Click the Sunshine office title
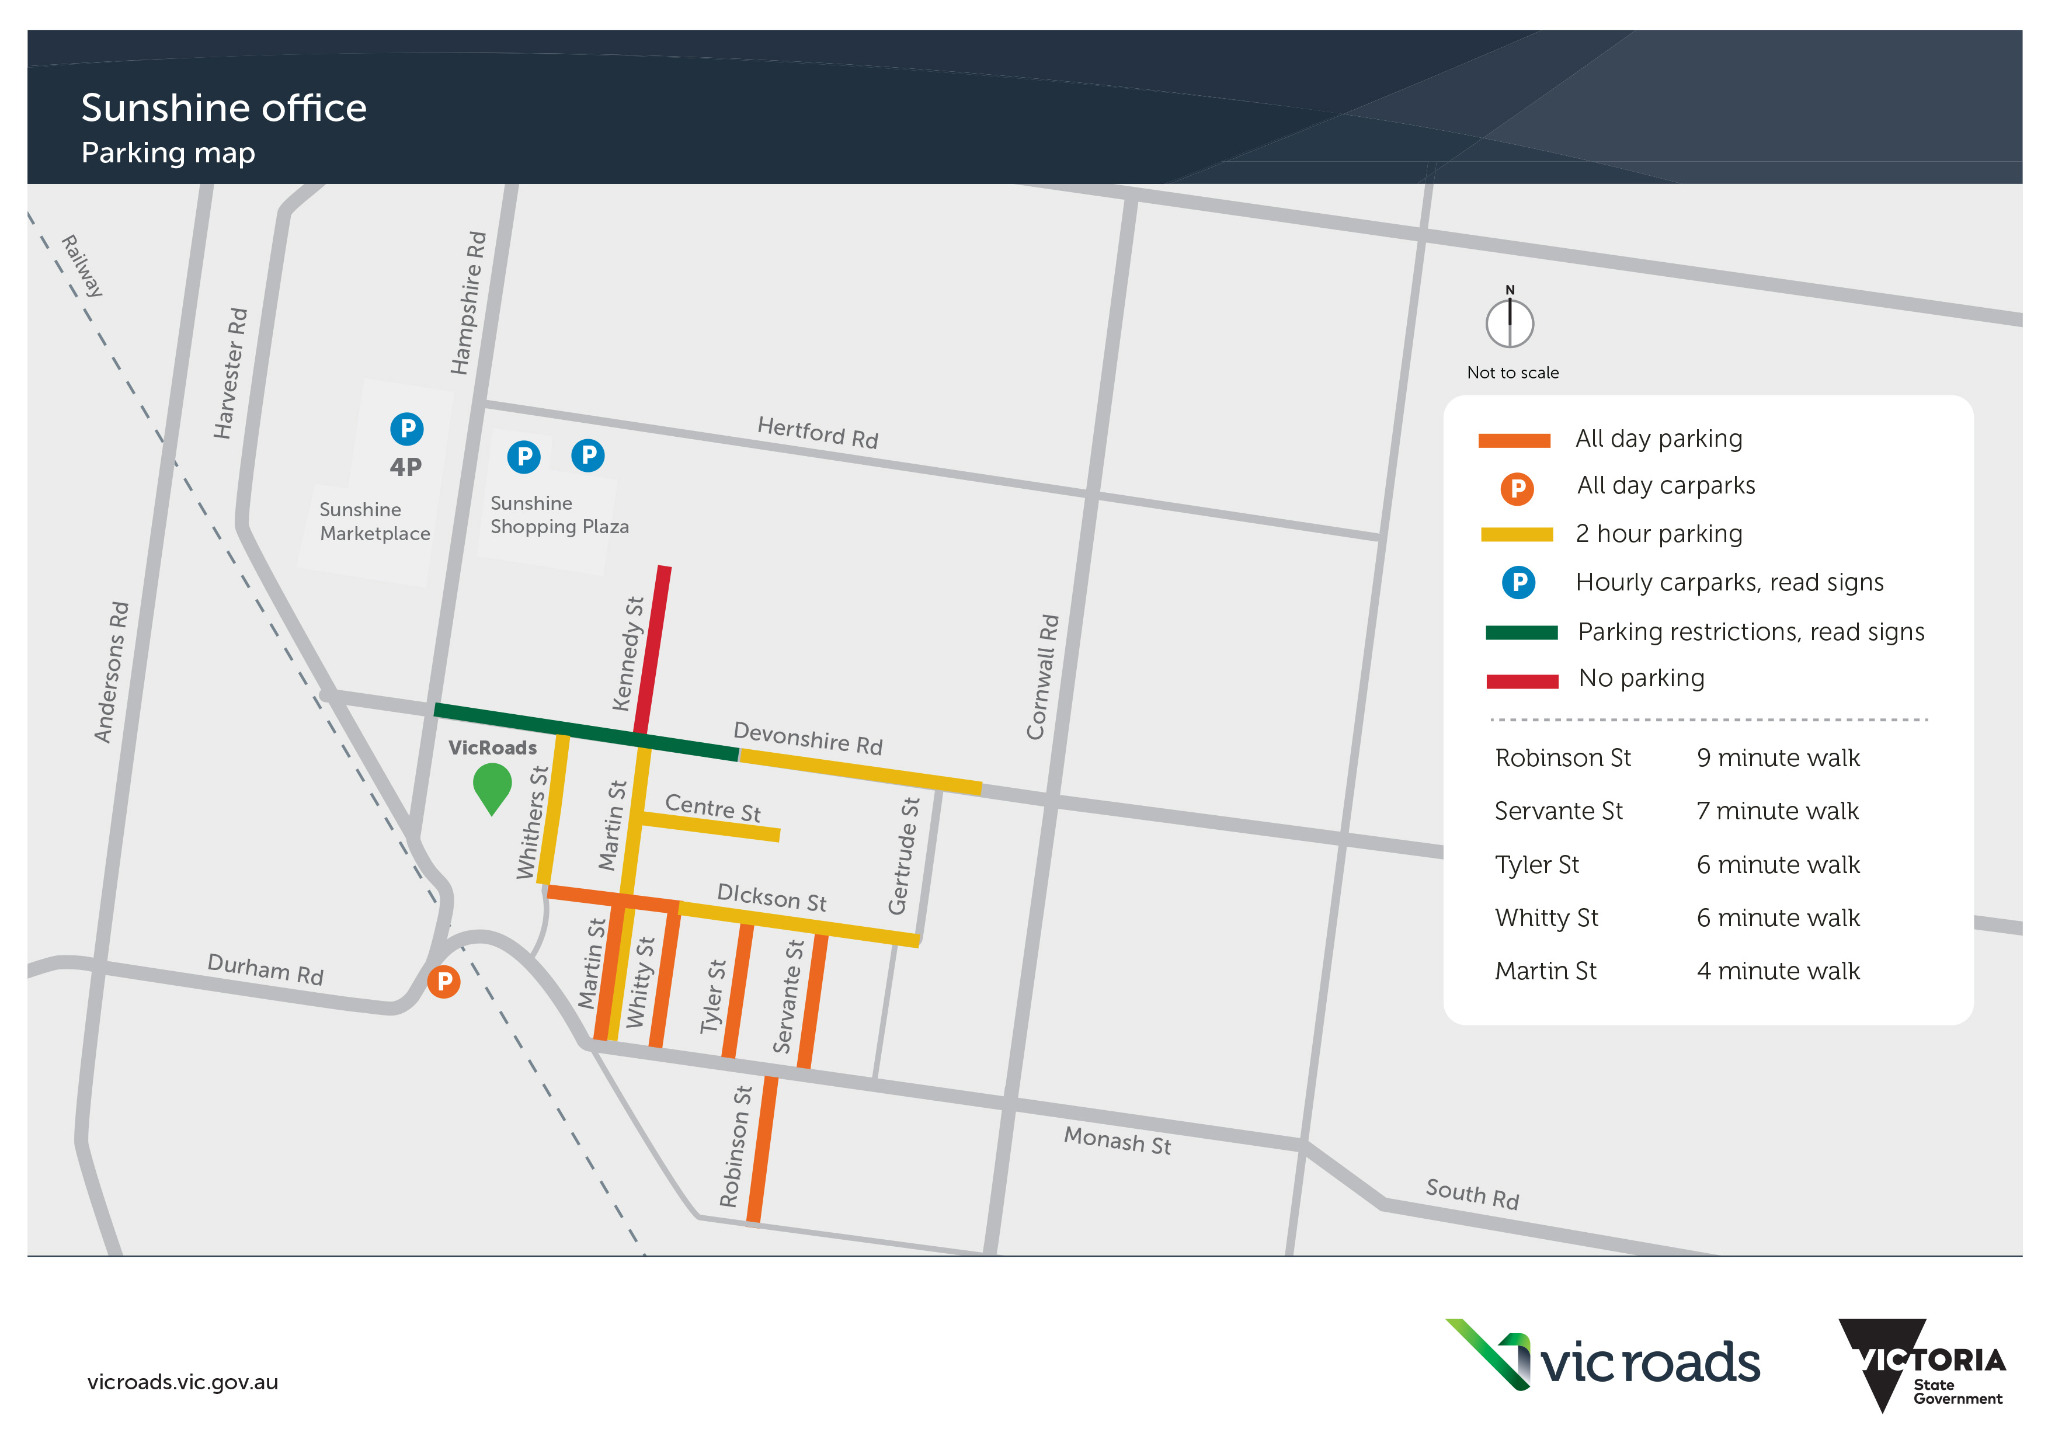This screenshot has height=1448, width=2048. [x=224, y=108]
